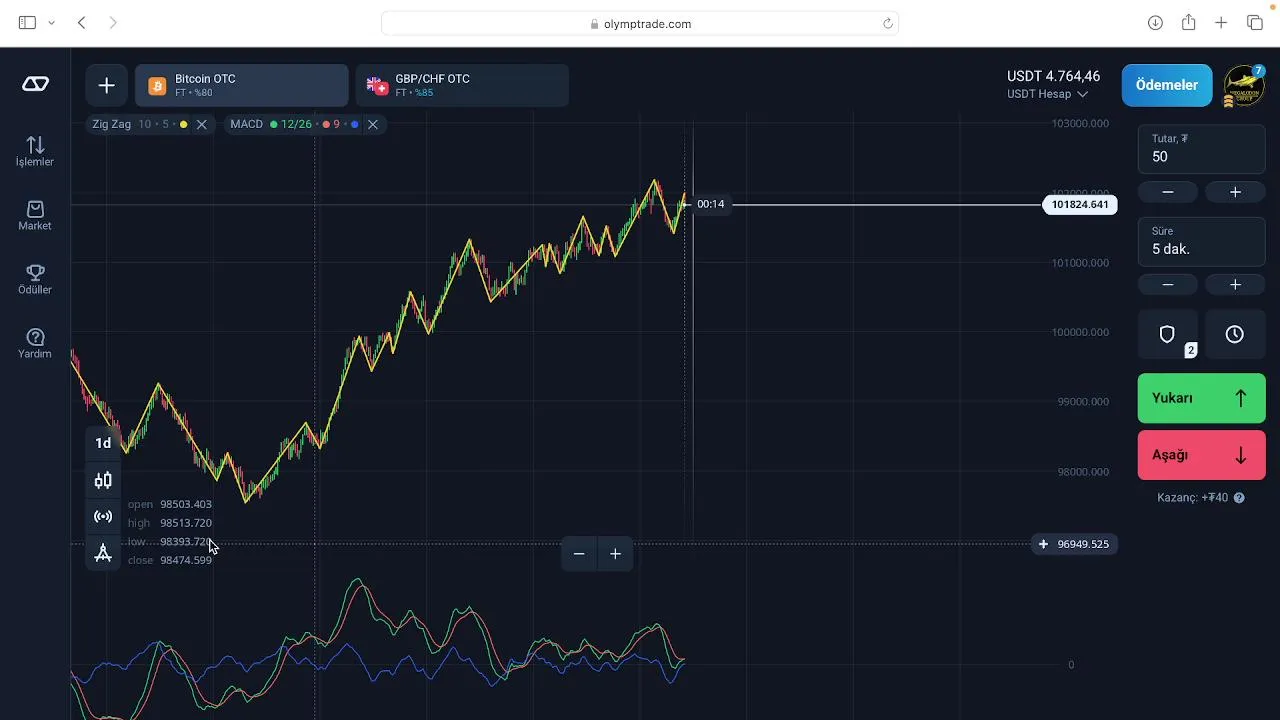The width and height of the screenshot is (1280, 720).
Task: Open the drawing tools compass icon
Action: [103, 553]
